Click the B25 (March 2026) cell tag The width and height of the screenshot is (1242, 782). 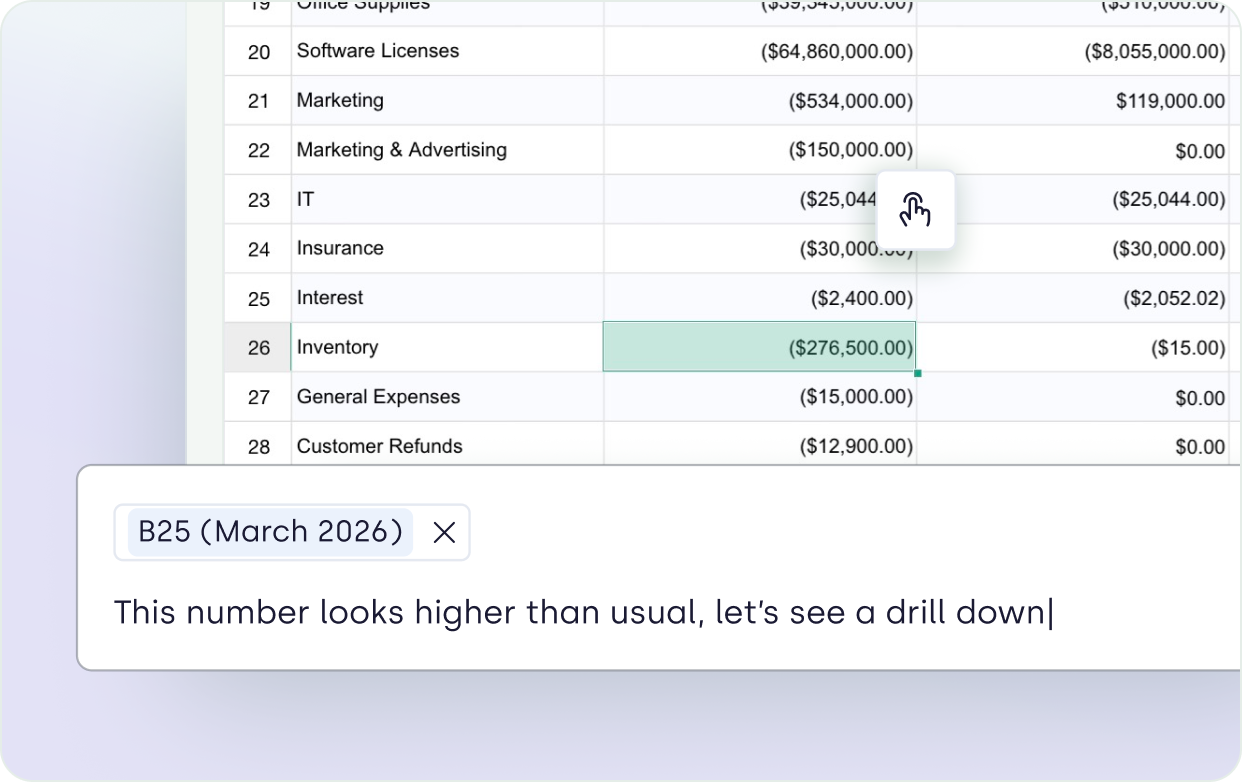(270, 532)
